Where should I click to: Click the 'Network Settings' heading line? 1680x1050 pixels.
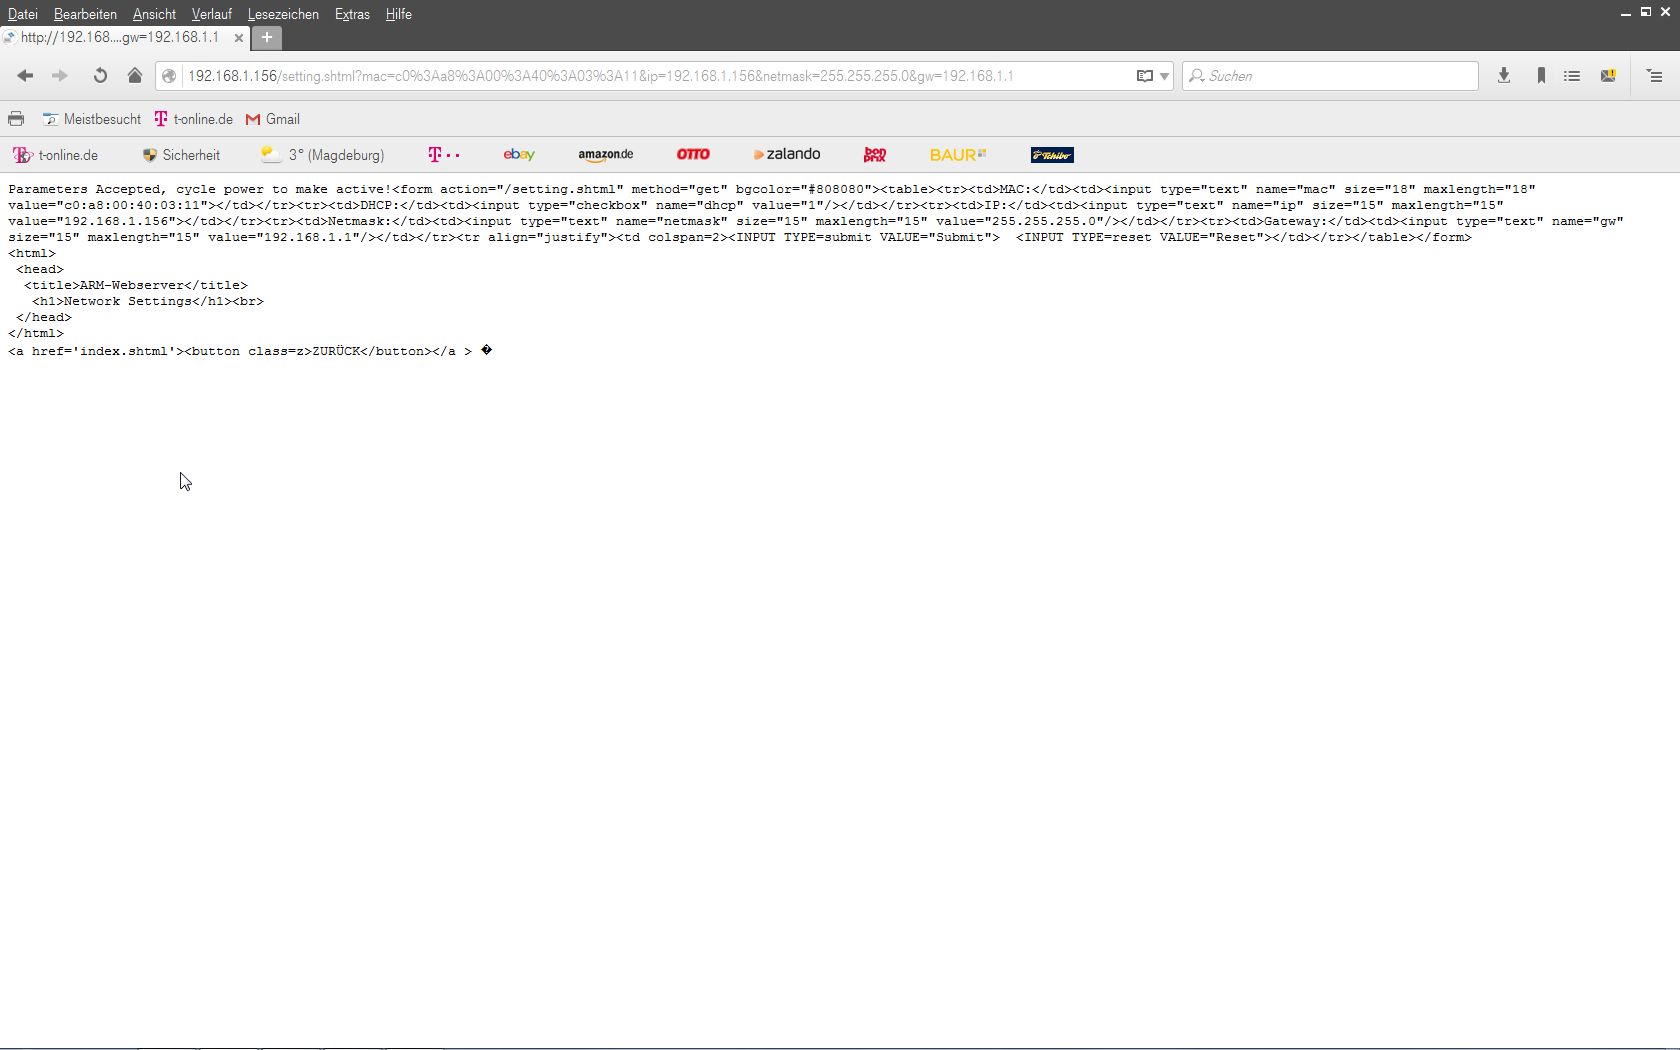tap(148, 301)
